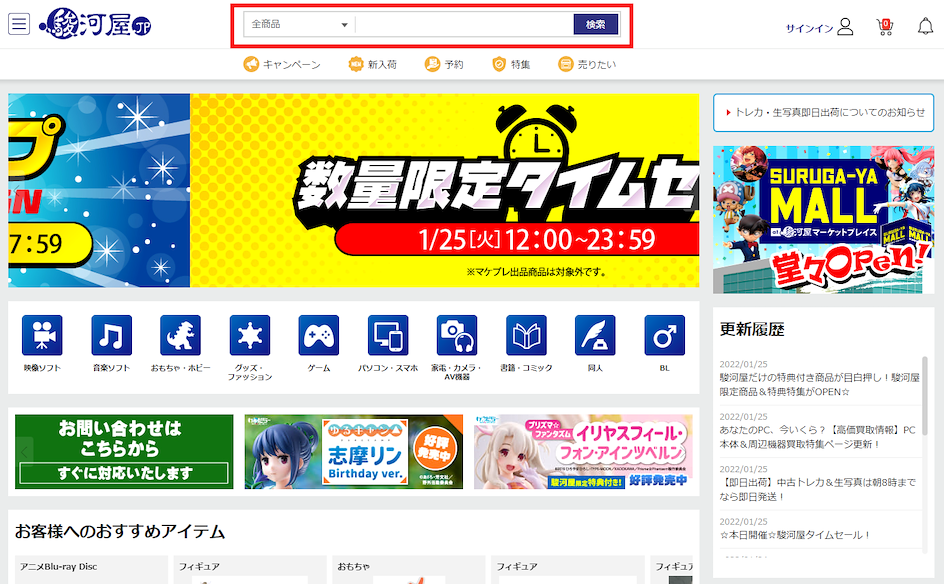Select the グッズ・ファッション category icon
The image size is (944, 584).
[250, 335]
